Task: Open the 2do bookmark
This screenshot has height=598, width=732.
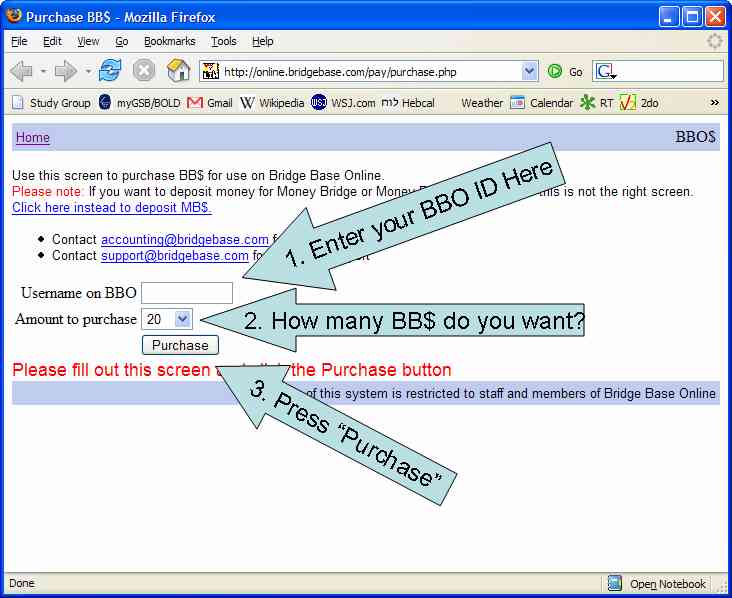Action: tap(639, 103)
